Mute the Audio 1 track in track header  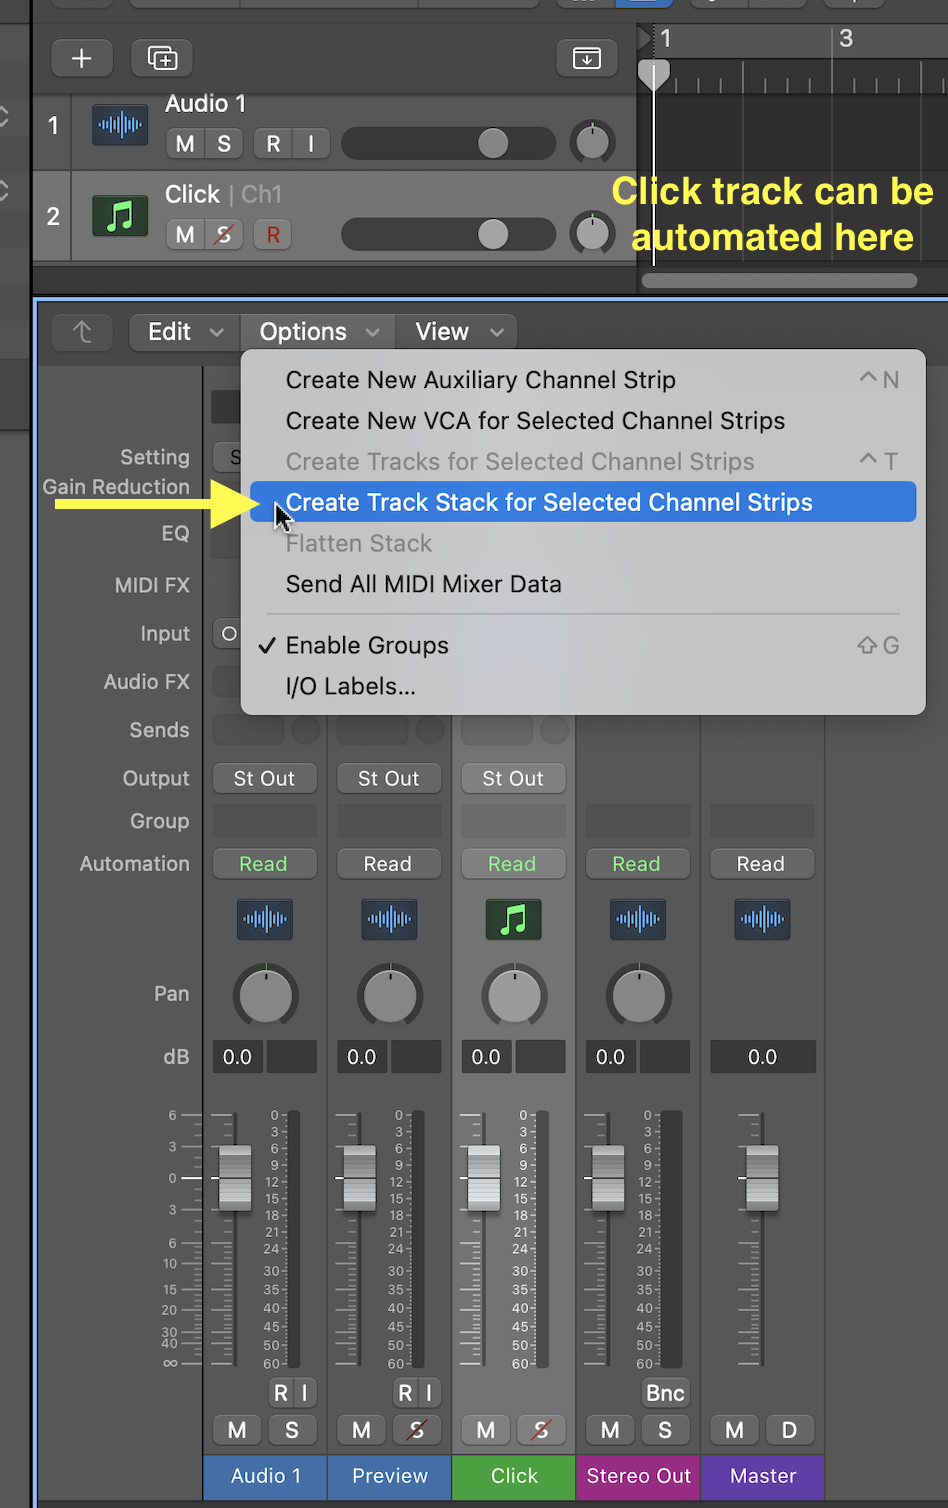(185, 144)
